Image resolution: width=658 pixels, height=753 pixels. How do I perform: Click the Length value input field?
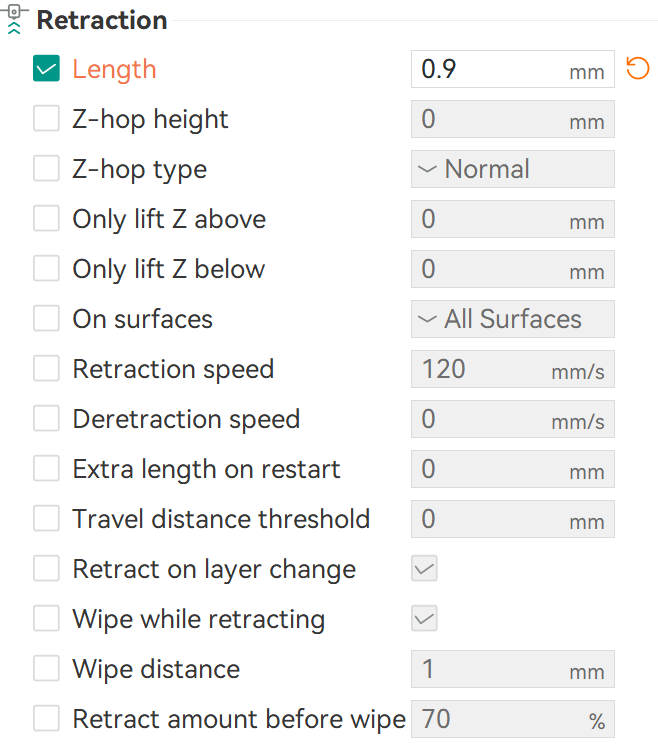[x=490, y=69]
